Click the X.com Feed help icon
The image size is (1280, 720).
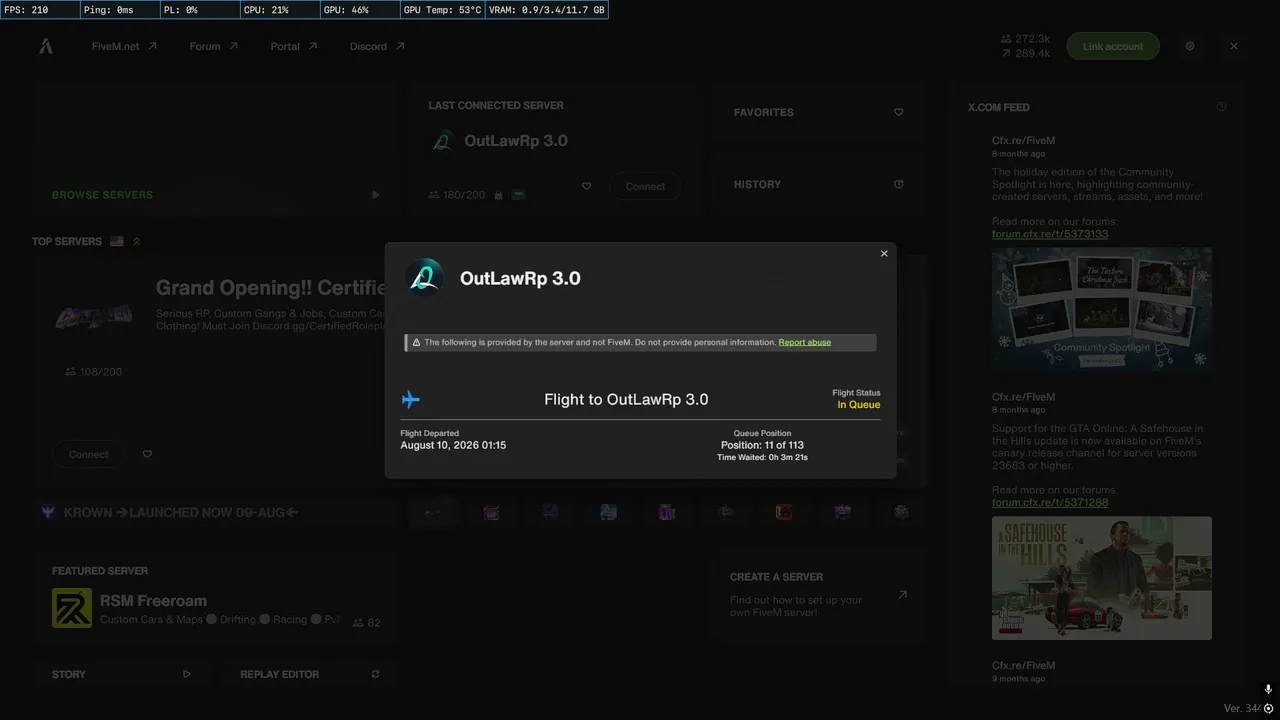click(1221, 107)
